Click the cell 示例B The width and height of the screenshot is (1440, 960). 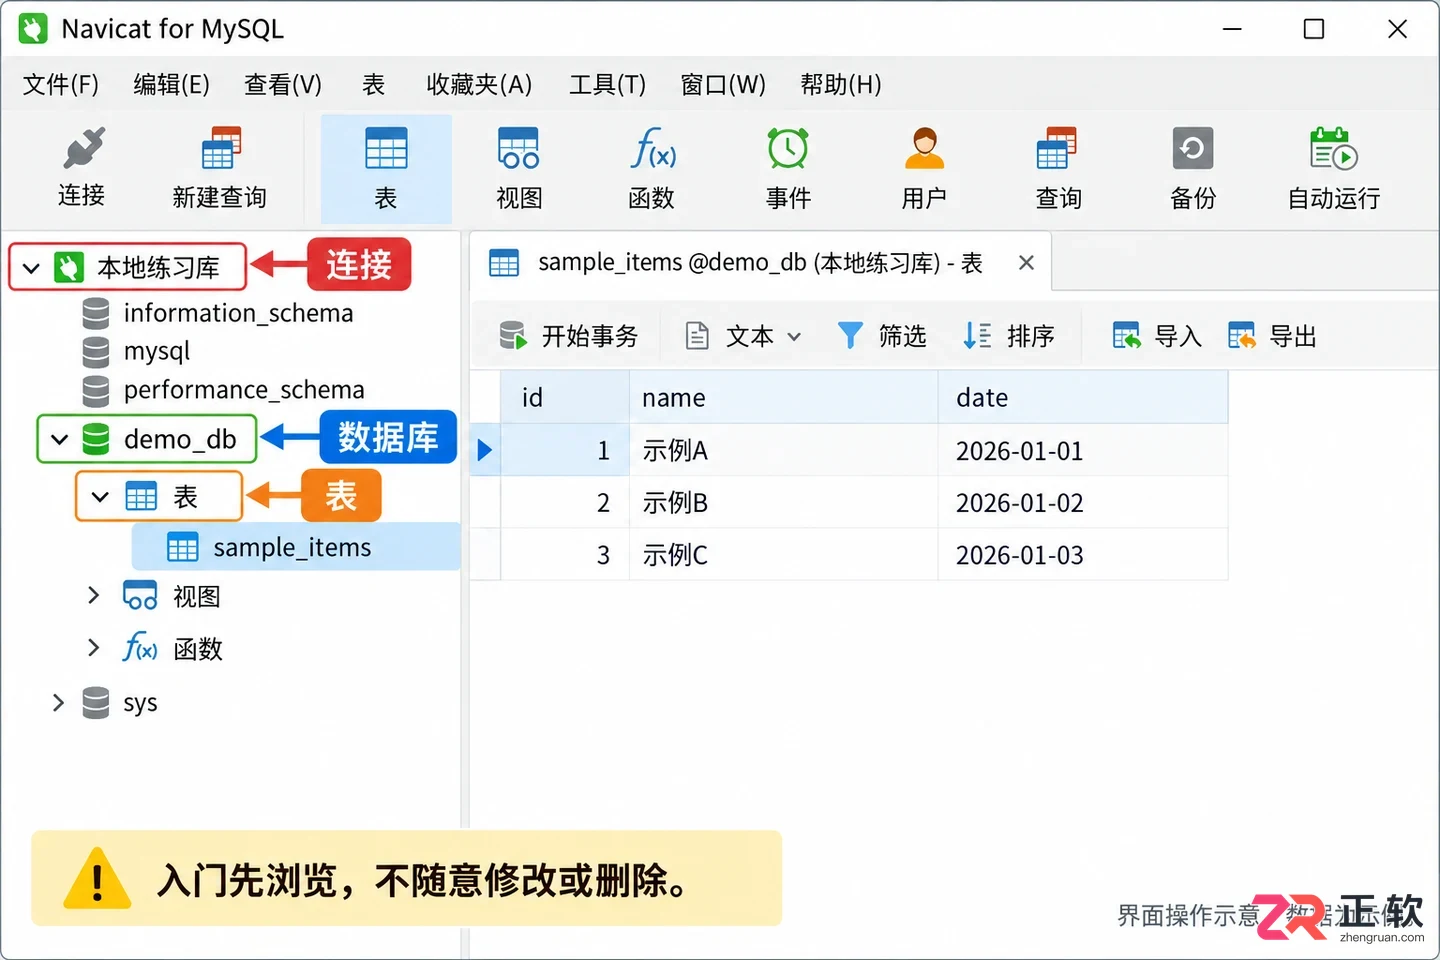point(784,503)
